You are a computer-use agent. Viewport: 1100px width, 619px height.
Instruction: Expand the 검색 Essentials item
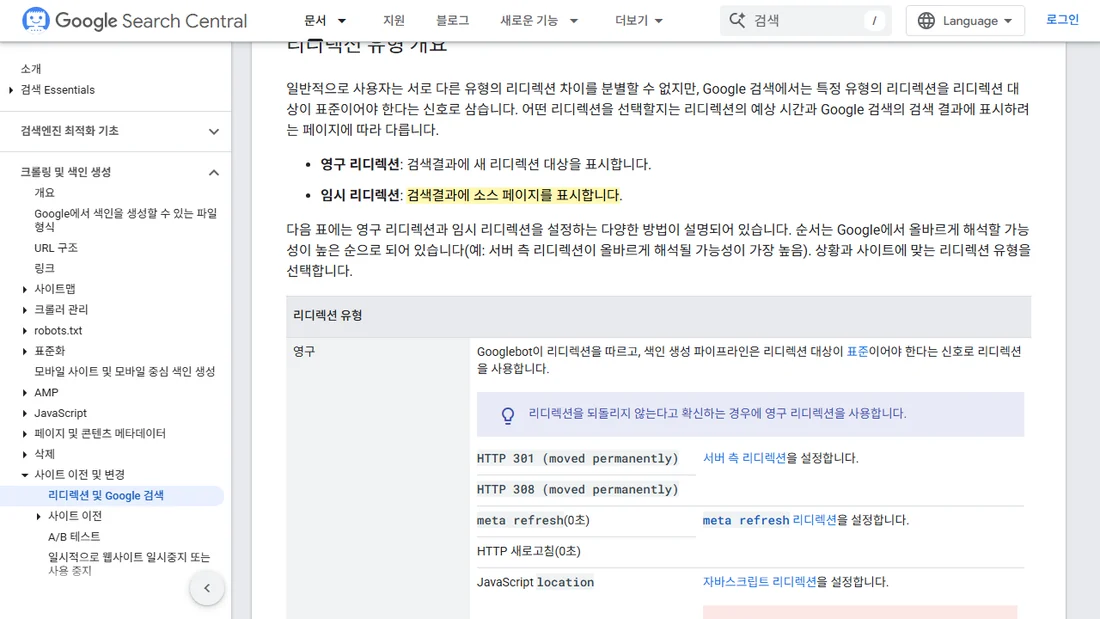pyautogui.click(x=11, y=90)
